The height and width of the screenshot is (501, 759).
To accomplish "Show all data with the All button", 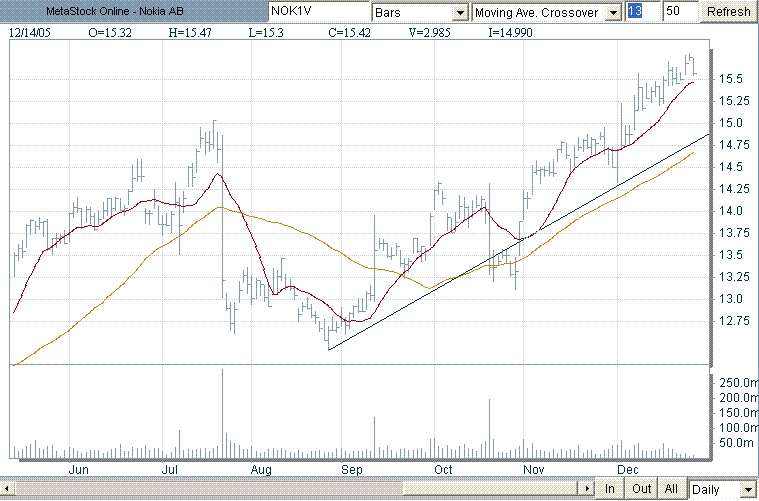I will tap(672, 489).
